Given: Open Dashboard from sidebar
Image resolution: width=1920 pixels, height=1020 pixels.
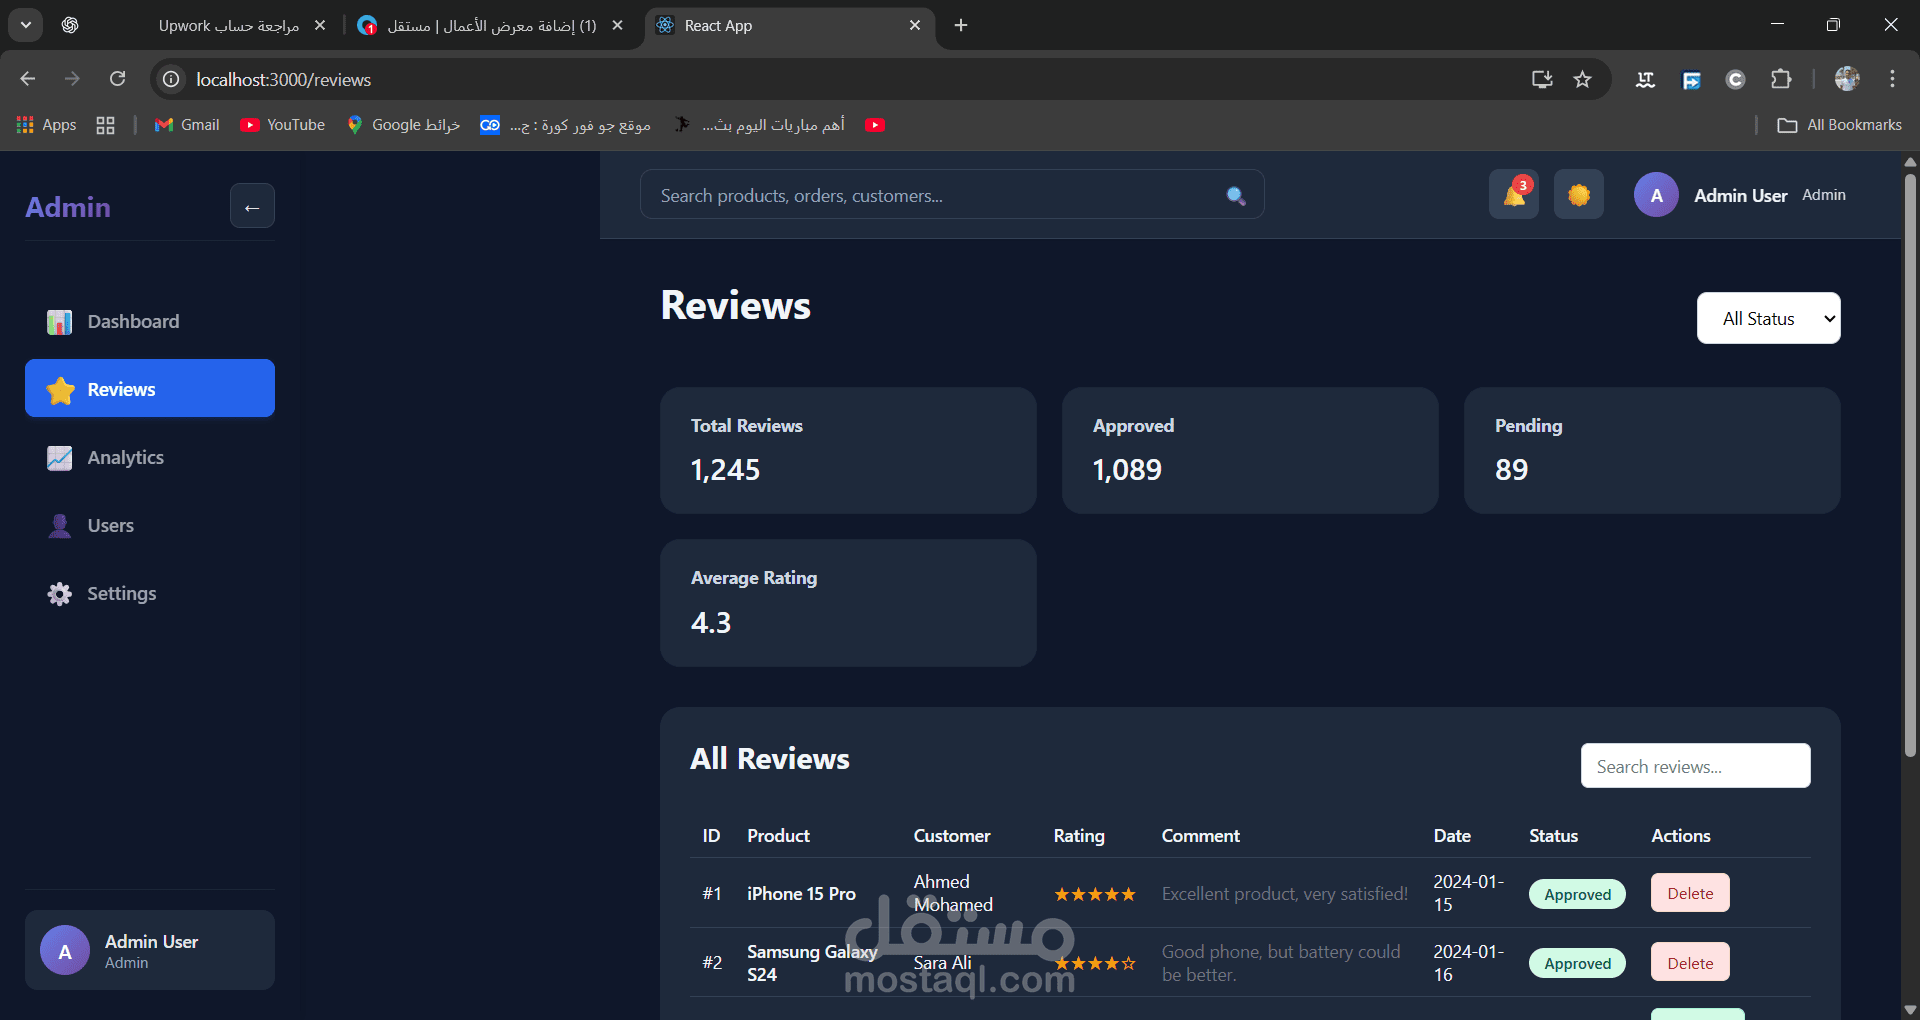Looking at the screenshot, I should pos(150,322).
